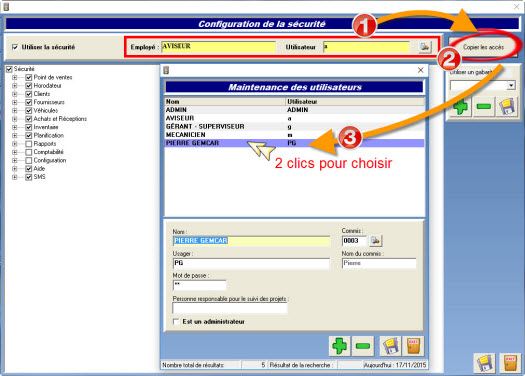Click the Copier les accès button
This screenshot has width=525, height=376.
483,47
